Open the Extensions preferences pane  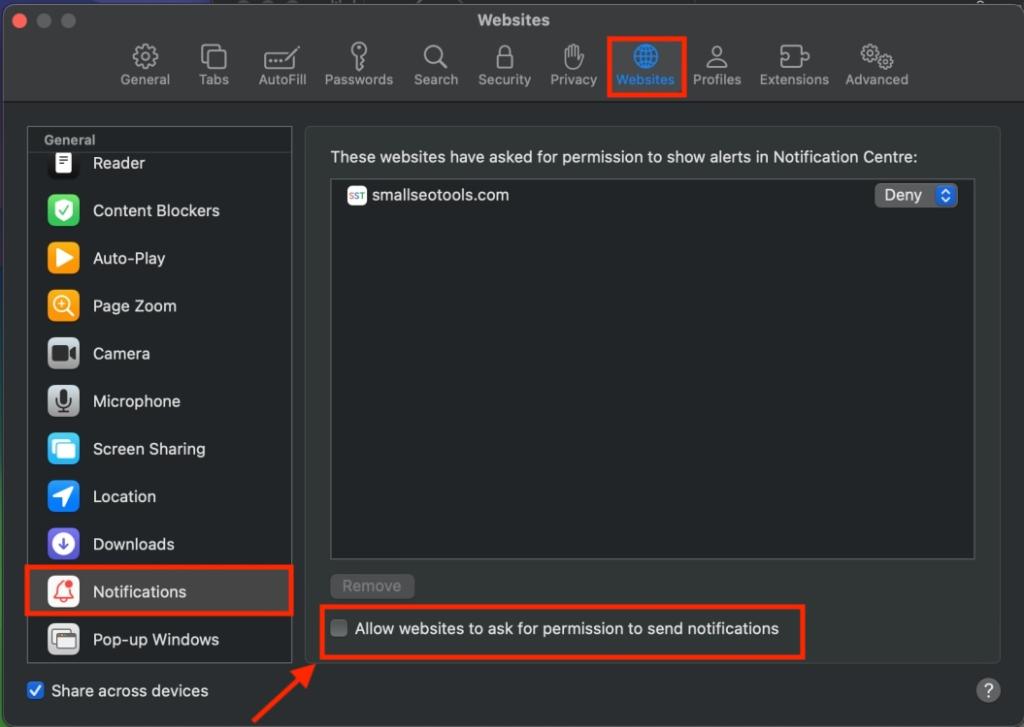(x=794, y=65)
